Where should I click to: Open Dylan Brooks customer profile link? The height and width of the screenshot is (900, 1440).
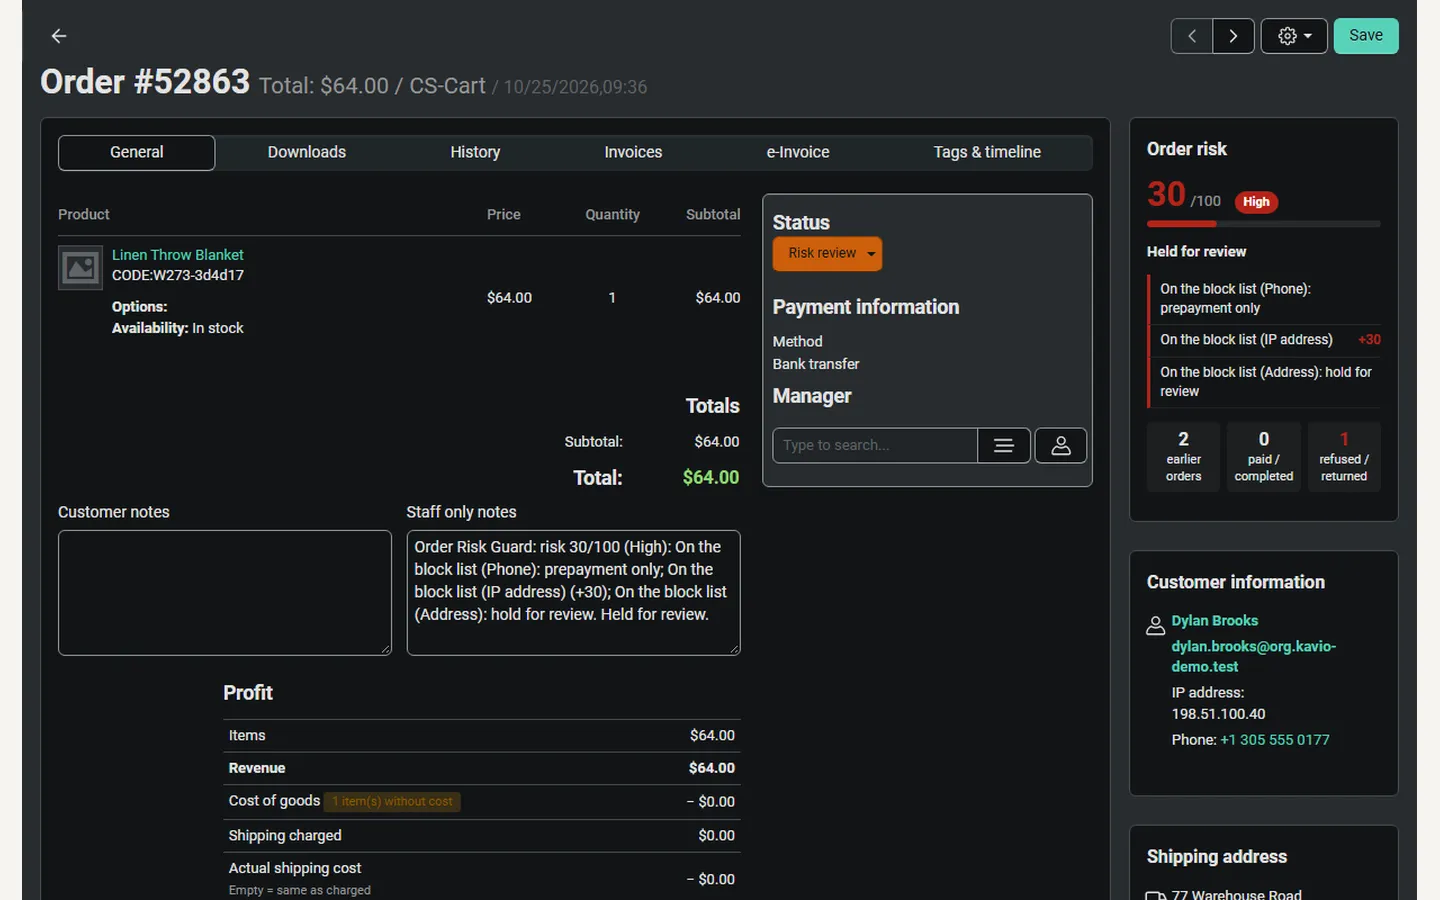tap(1215, 621)
